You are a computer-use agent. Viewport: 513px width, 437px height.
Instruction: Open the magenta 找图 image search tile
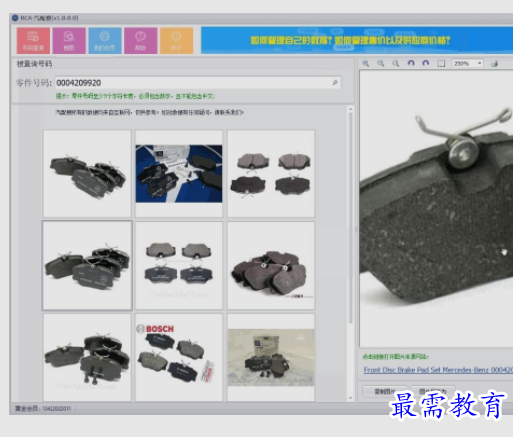(x=69, y=41)
